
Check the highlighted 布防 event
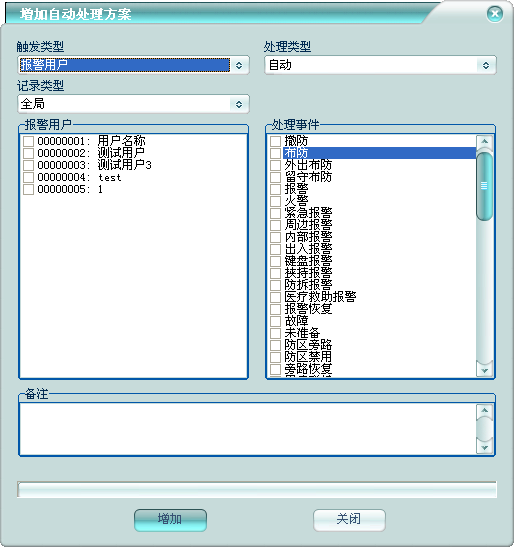point(275,153)
